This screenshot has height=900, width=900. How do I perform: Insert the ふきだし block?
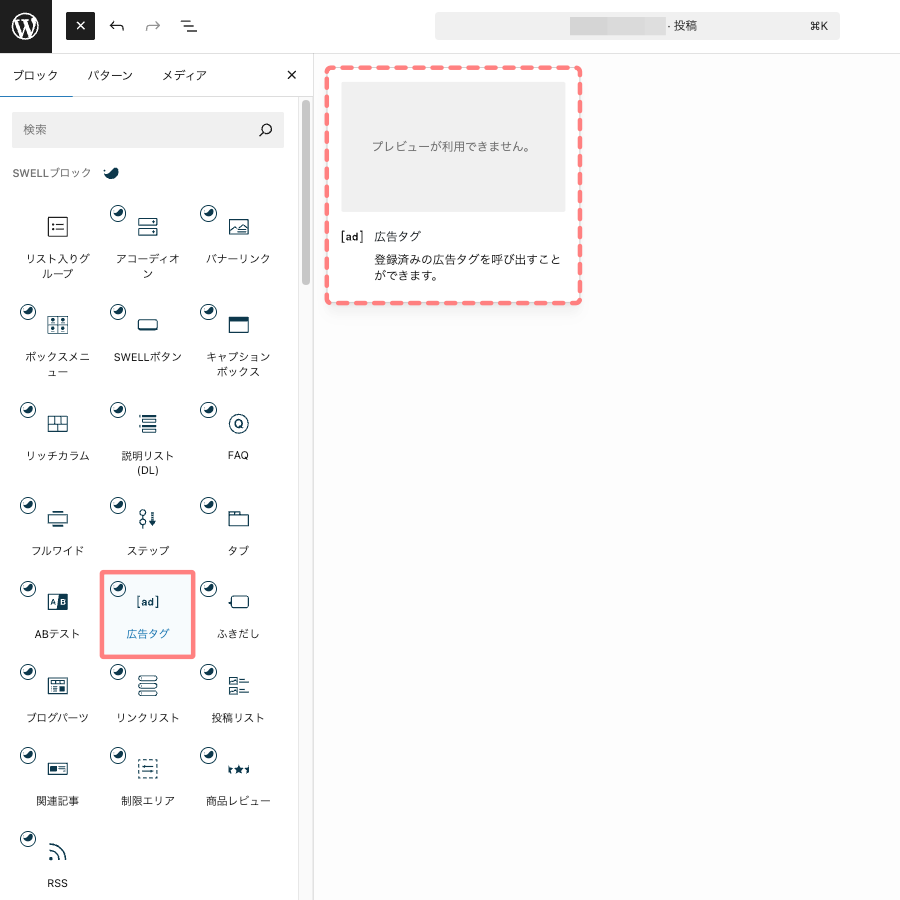[238, 613]
